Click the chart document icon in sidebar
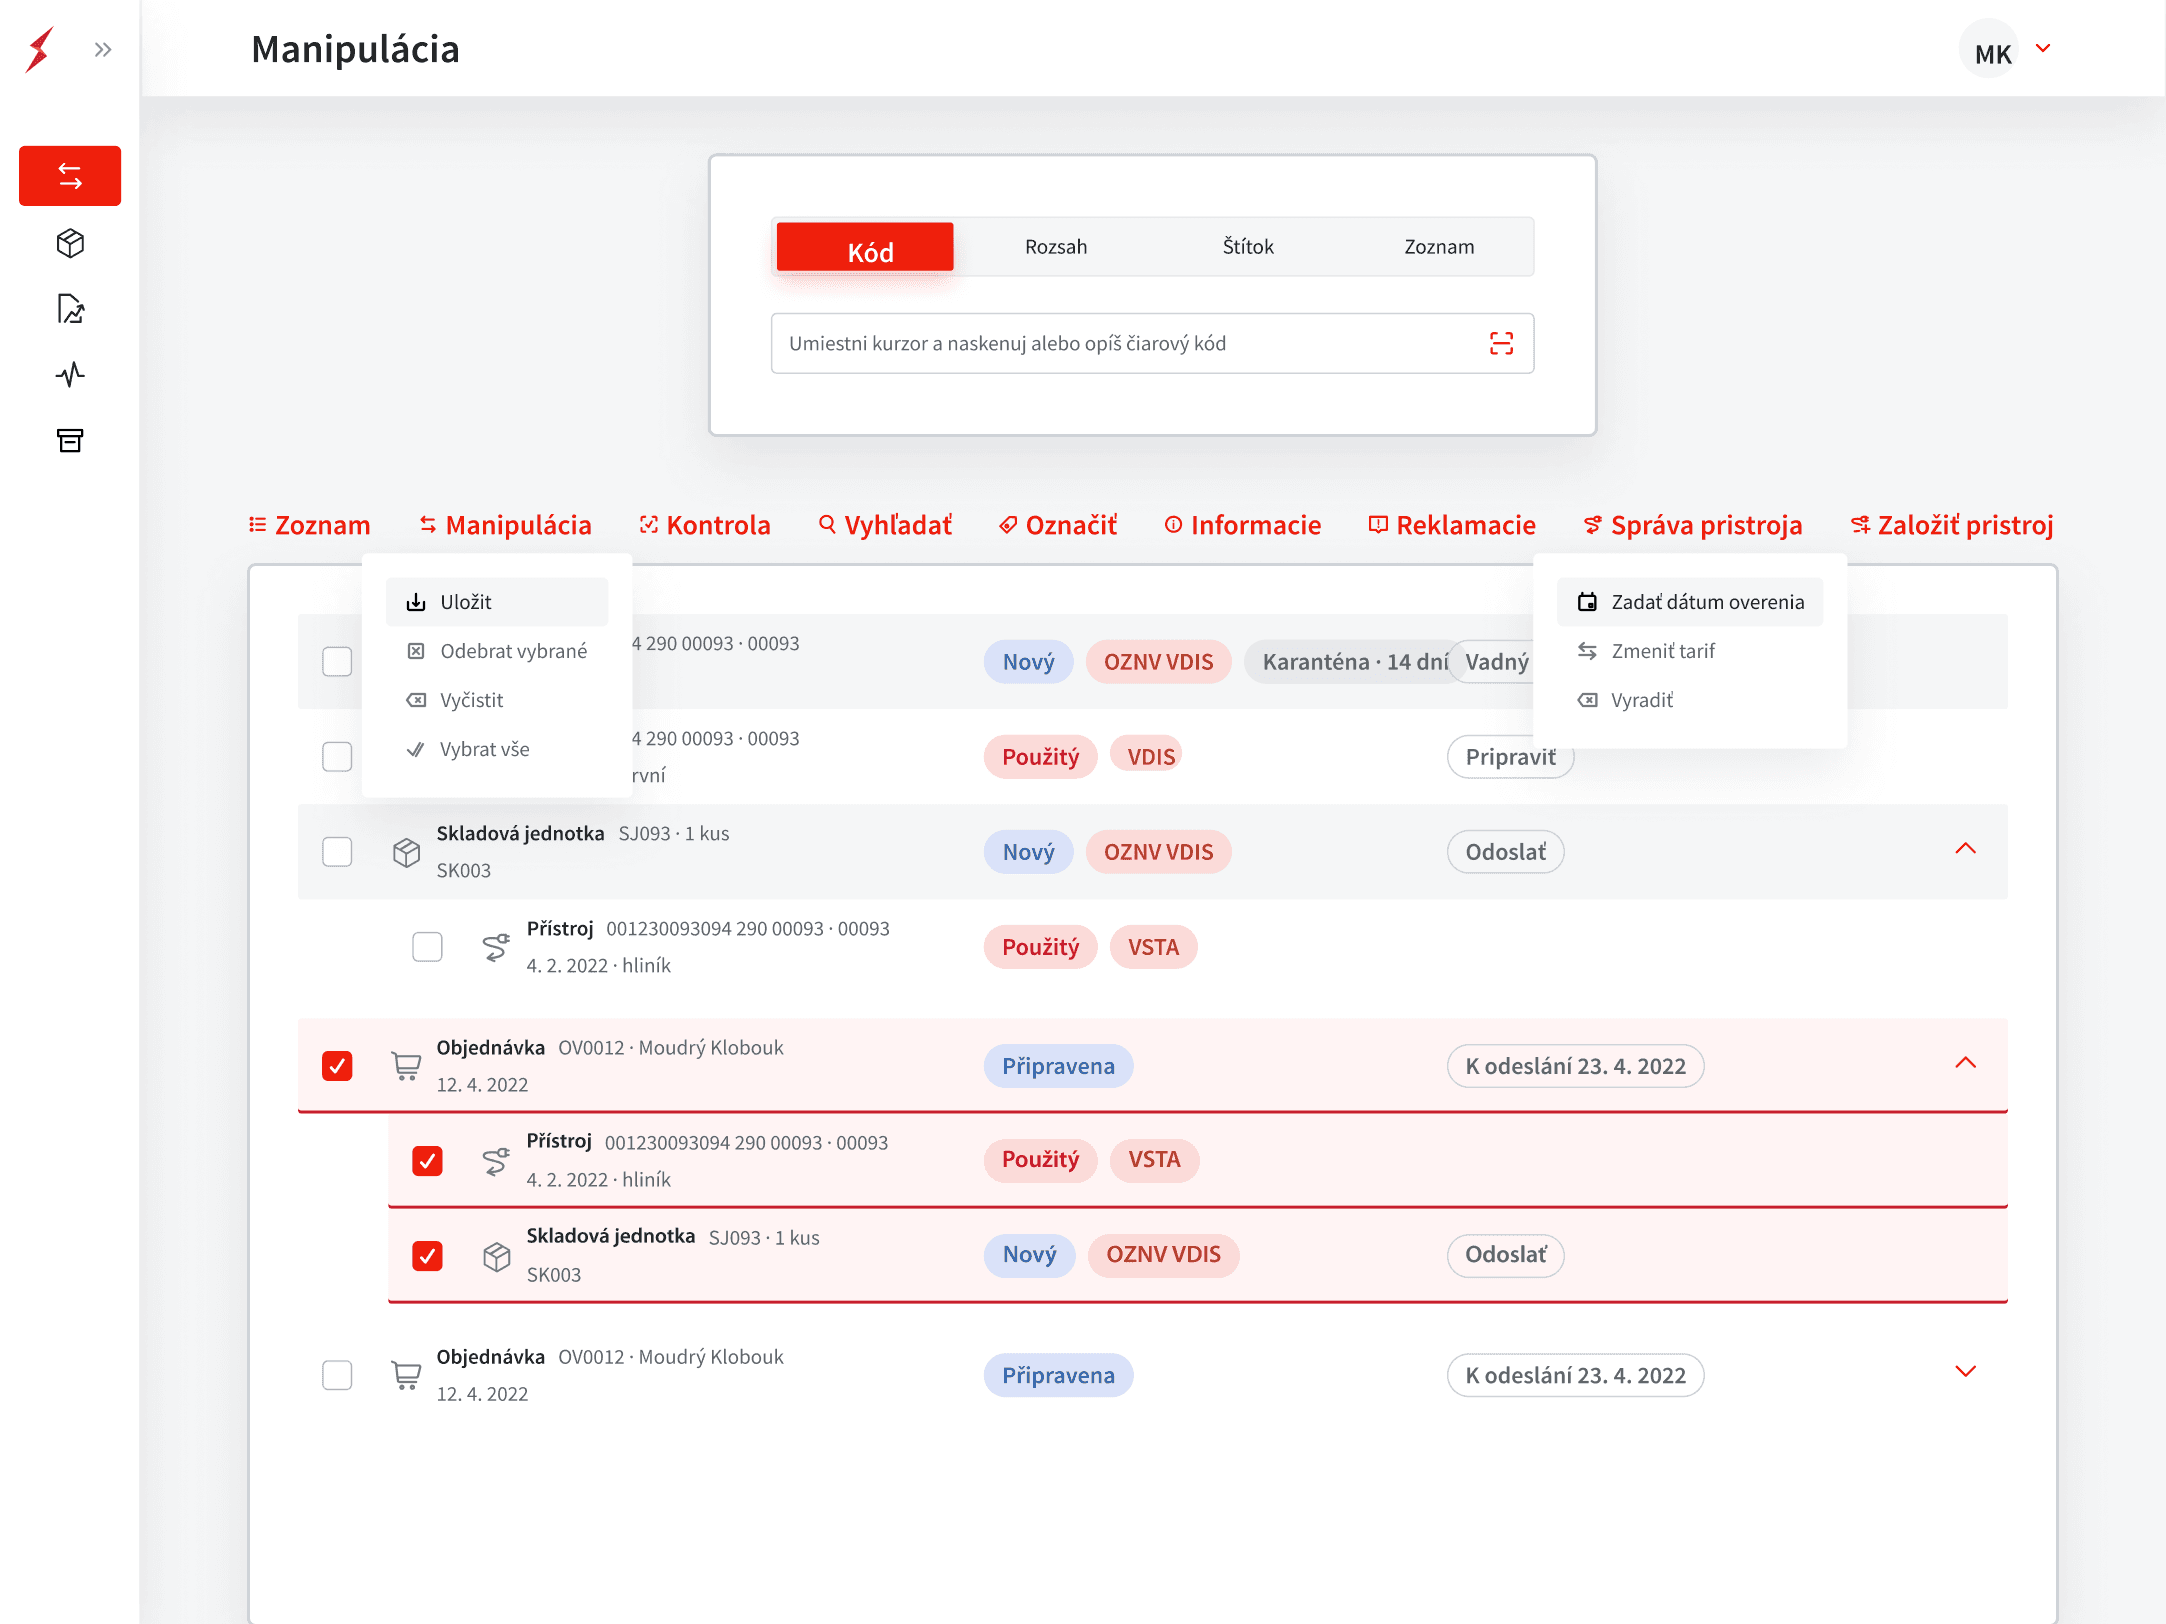This screenshot has width=2166, height=1624. click(70, 309)
